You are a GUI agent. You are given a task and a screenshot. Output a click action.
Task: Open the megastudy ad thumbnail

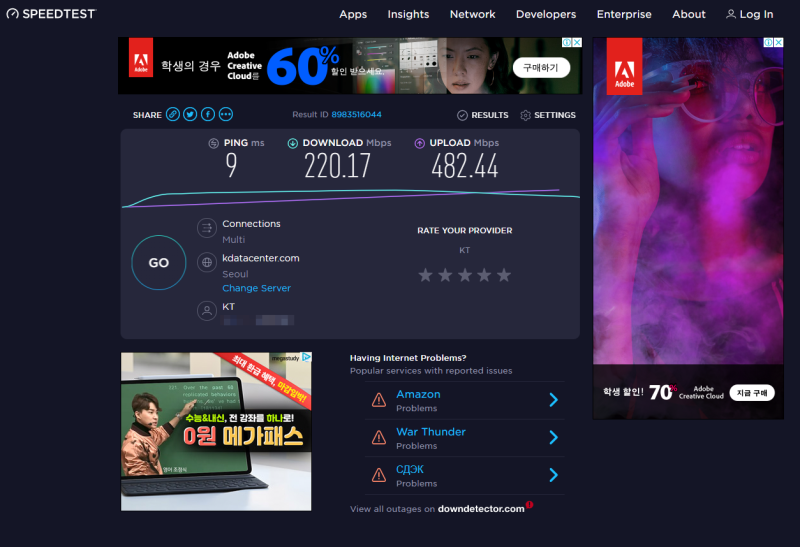(x=216, y=431)
